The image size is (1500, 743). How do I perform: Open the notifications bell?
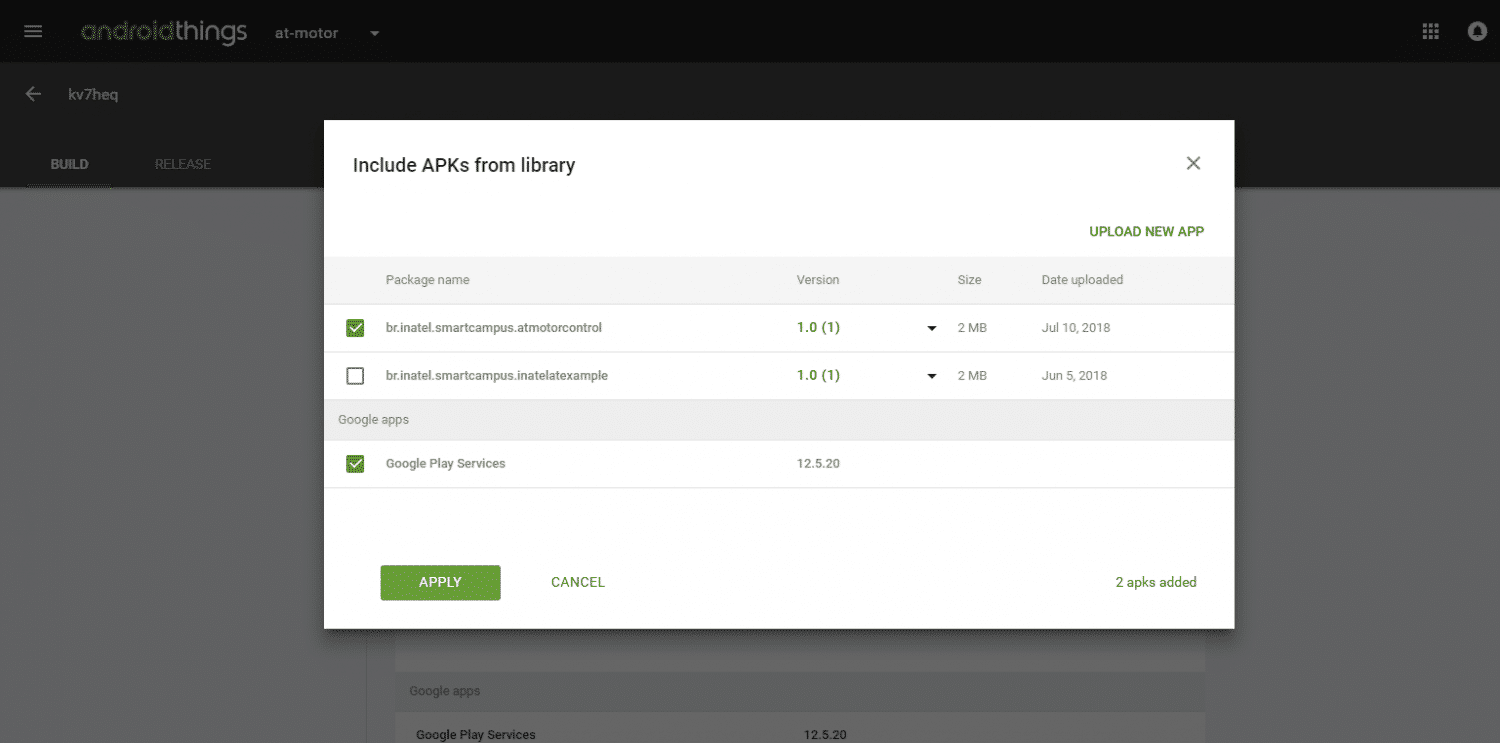[x=1477, y=32]
